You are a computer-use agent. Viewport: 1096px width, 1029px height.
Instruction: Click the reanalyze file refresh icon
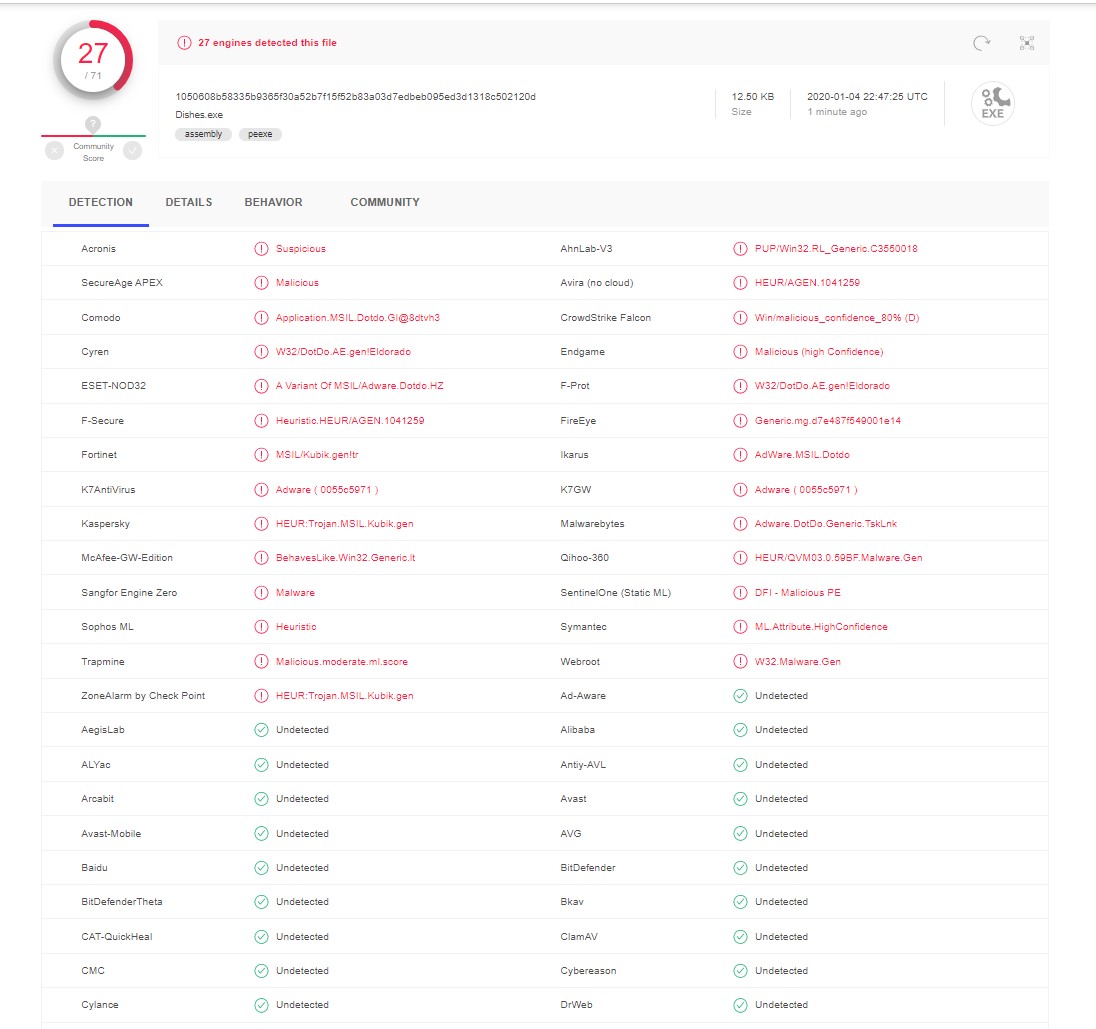pyautogui.click(x=981, y=43)
